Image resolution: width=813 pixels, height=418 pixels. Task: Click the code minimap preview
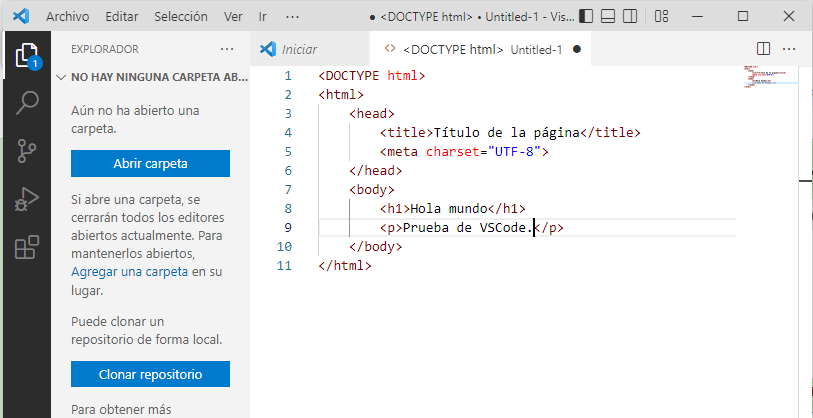tap(770, 76)
